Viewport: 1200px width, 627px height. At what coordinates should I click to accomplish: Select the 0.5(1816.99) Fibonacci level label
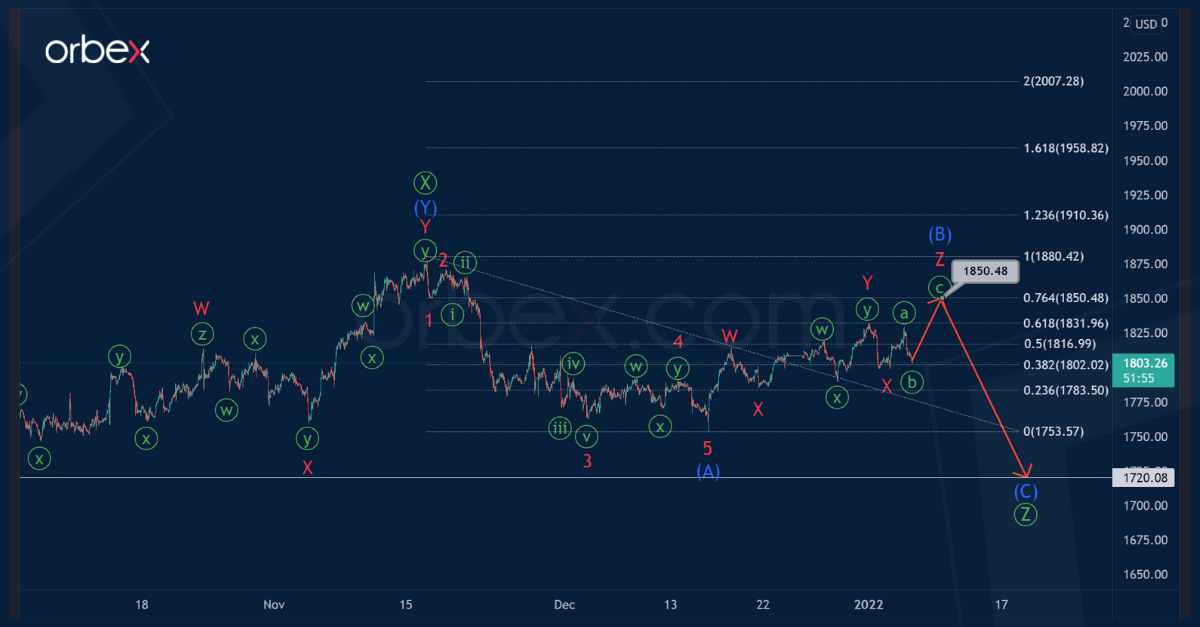pos(1060,344)
